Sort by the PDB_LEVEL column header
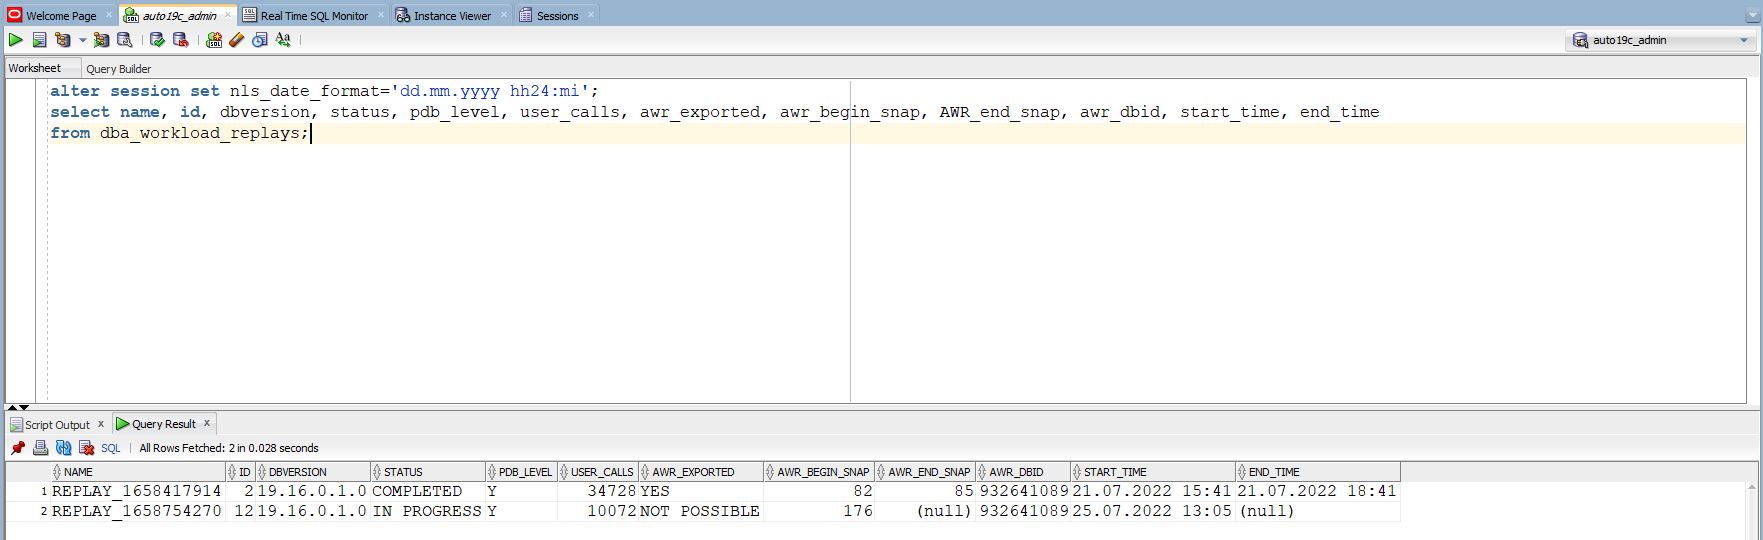The height and width of the screenshot is (540, 1763). [x=521, y=472]
